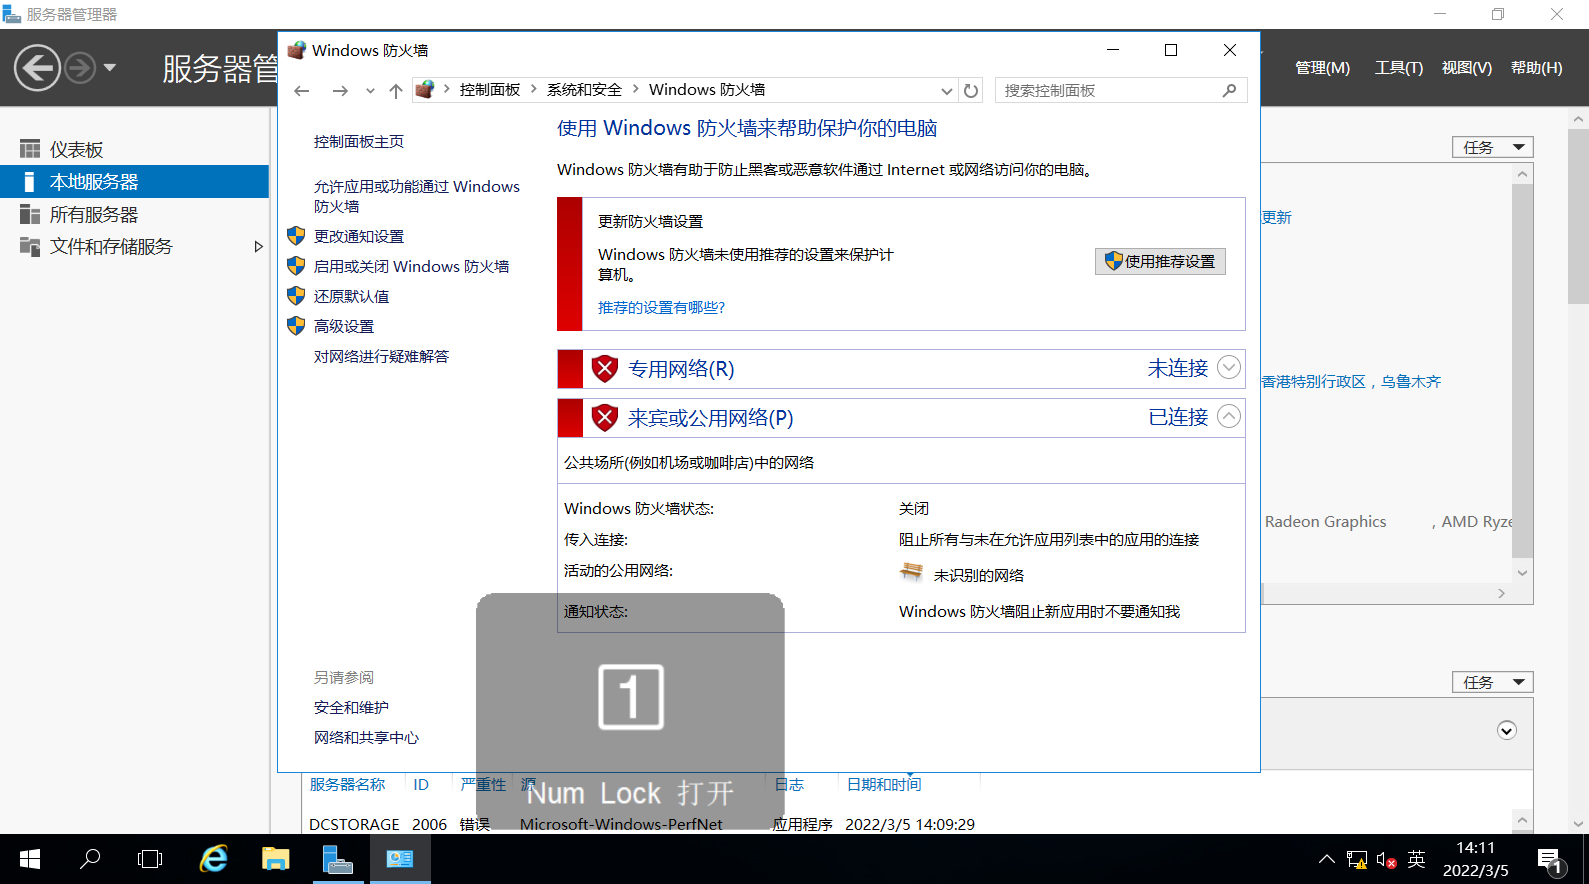Image resolution: width=1589 pixels, height=884 pixels.
Task: Expand the 专用网络(R) section chevron
Action: pos(1229,368)
